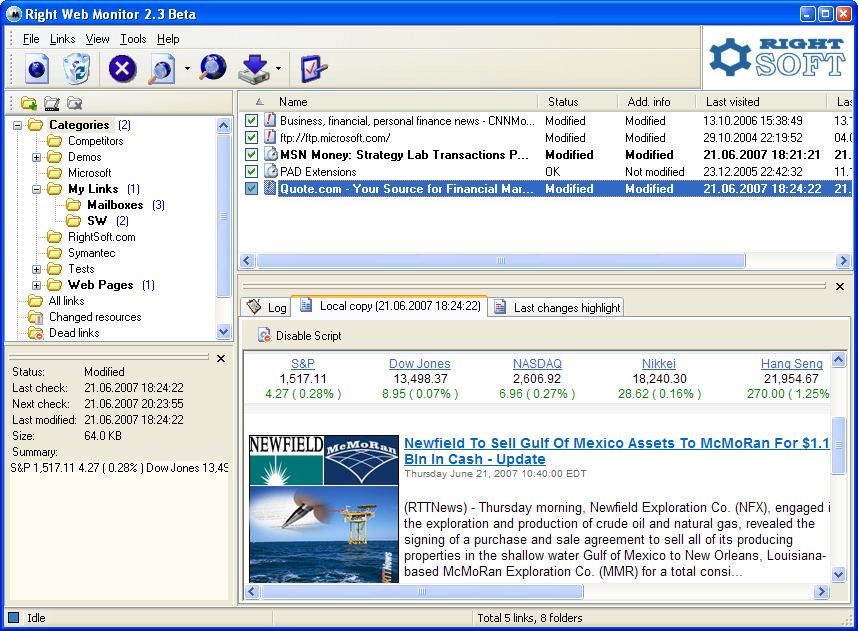Click the blue download arrow toolbar icon
Viewport: 858px width, 631px height.
pos(254,69)
